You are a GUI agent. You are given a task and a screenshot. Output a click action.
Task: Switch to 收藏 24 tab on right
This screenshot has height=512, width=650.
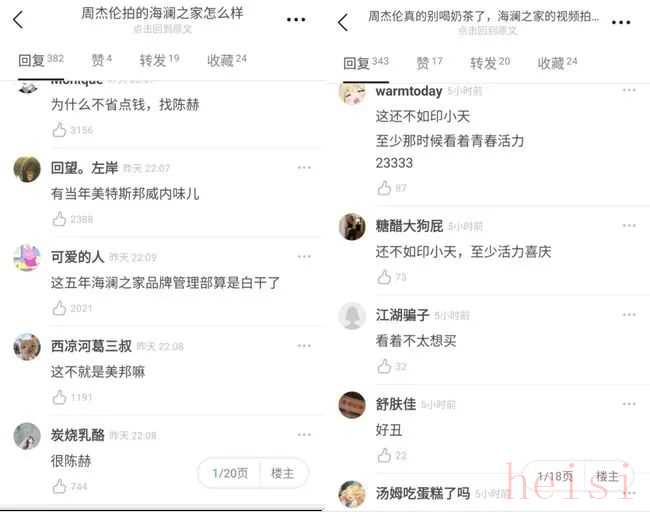coord(557,63)
